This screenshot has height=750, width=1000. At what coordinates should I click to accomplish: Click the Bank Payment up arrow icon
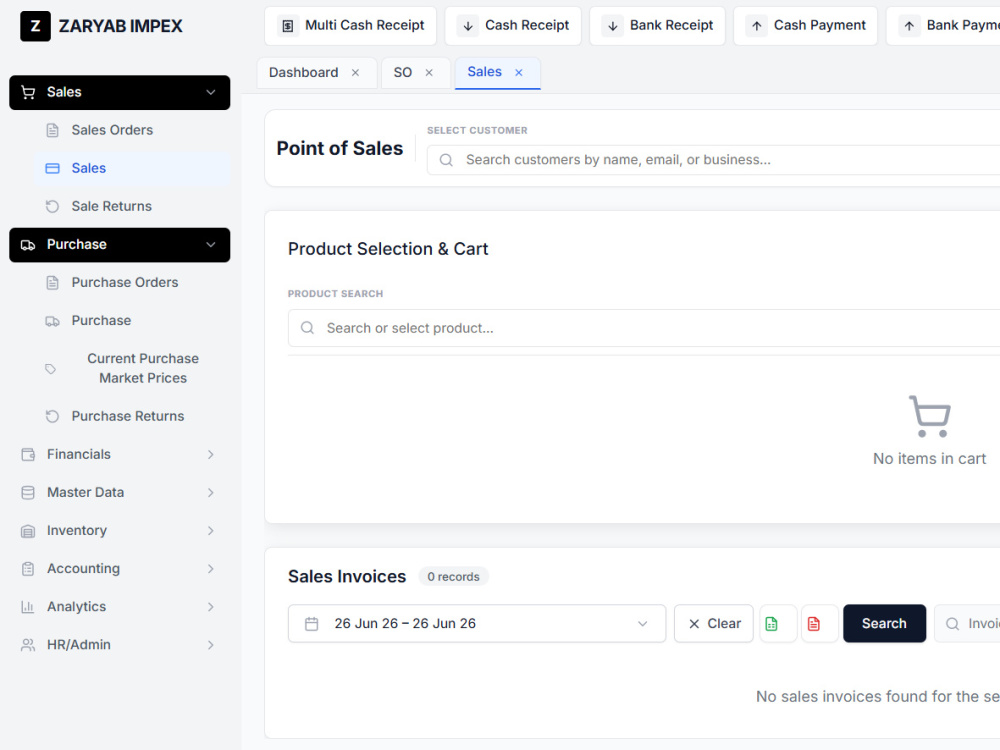[x=909, y=26]
